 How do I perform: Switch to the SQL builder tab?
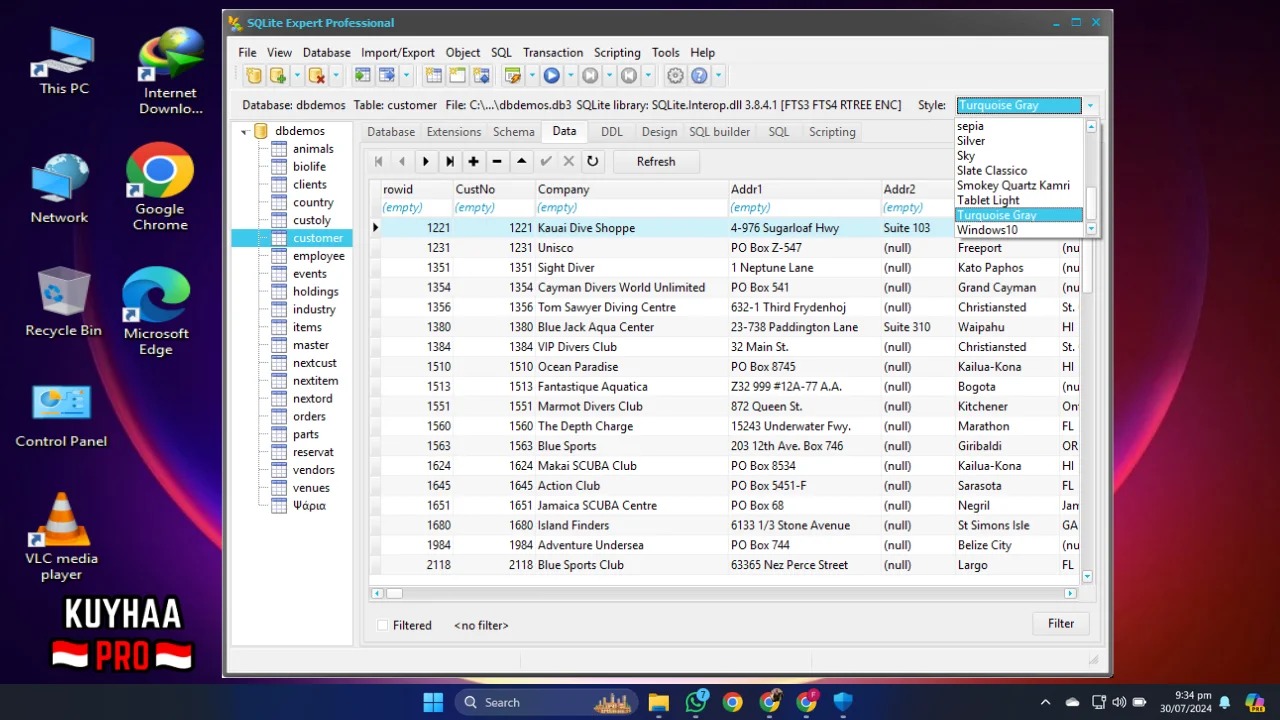pyautogui.click(x=719, y=131)
